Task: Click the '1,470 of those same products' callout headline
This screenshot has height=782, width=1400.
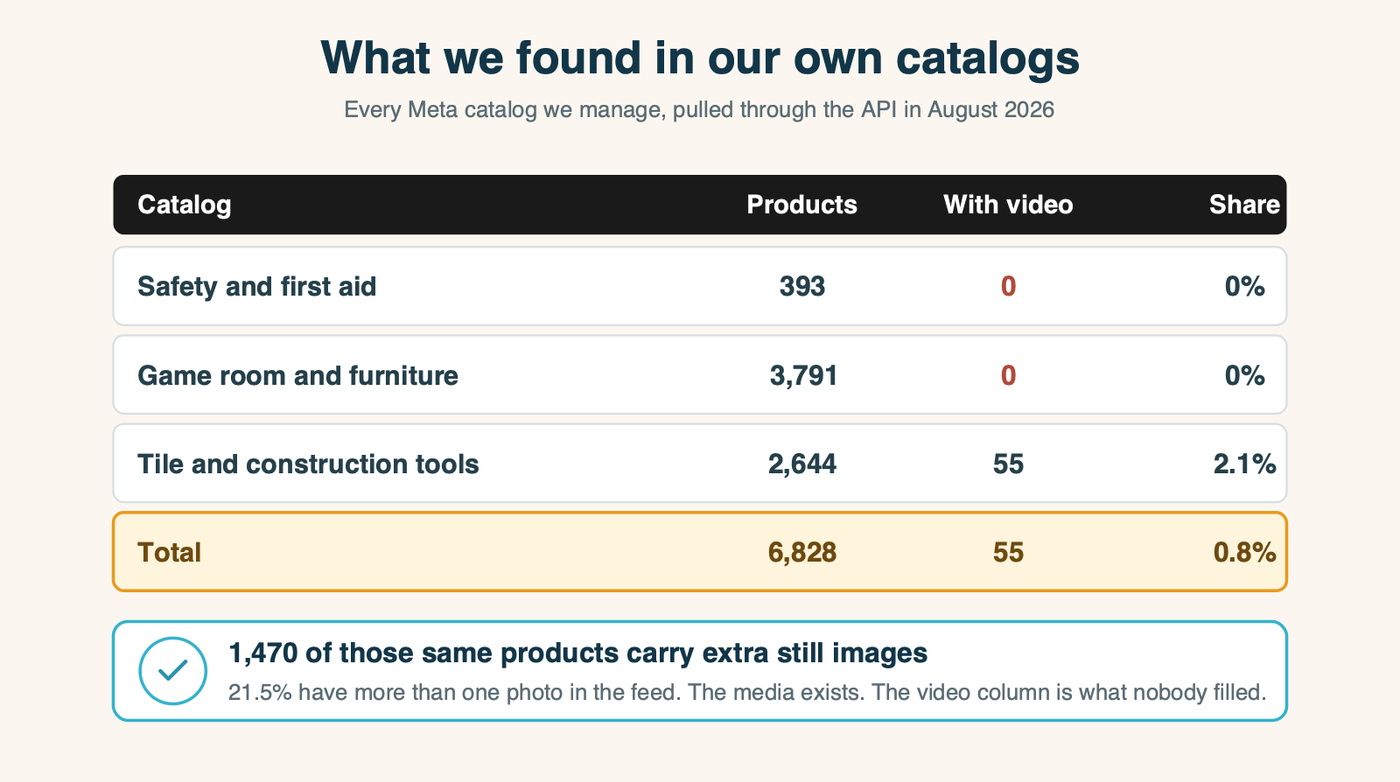Action: pos(578,654)
